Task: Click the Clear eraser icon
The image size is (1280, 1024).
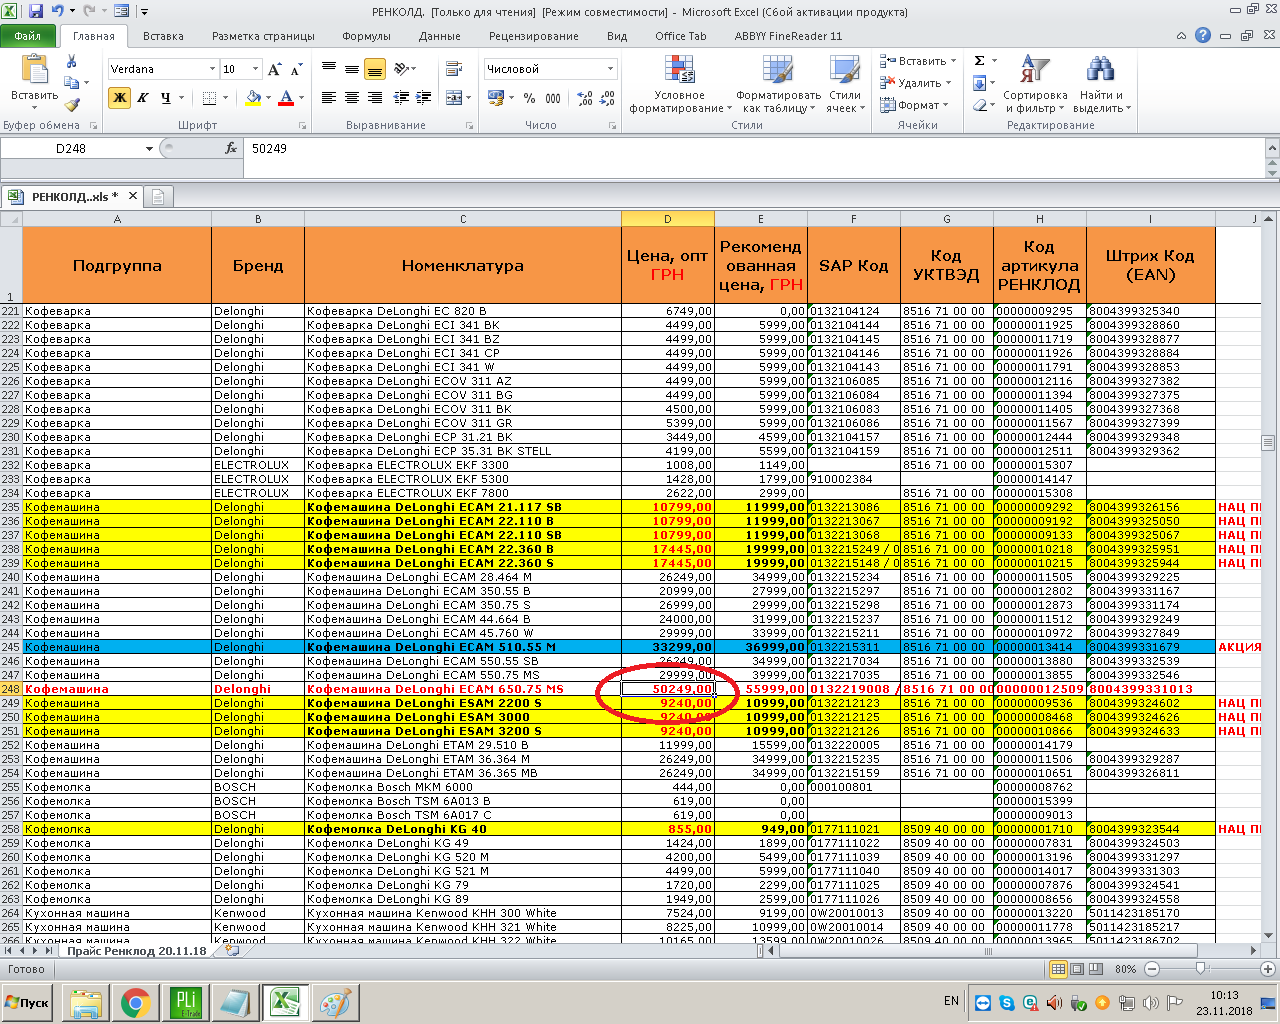Action: pyautogui.click(x=980, y=105)
